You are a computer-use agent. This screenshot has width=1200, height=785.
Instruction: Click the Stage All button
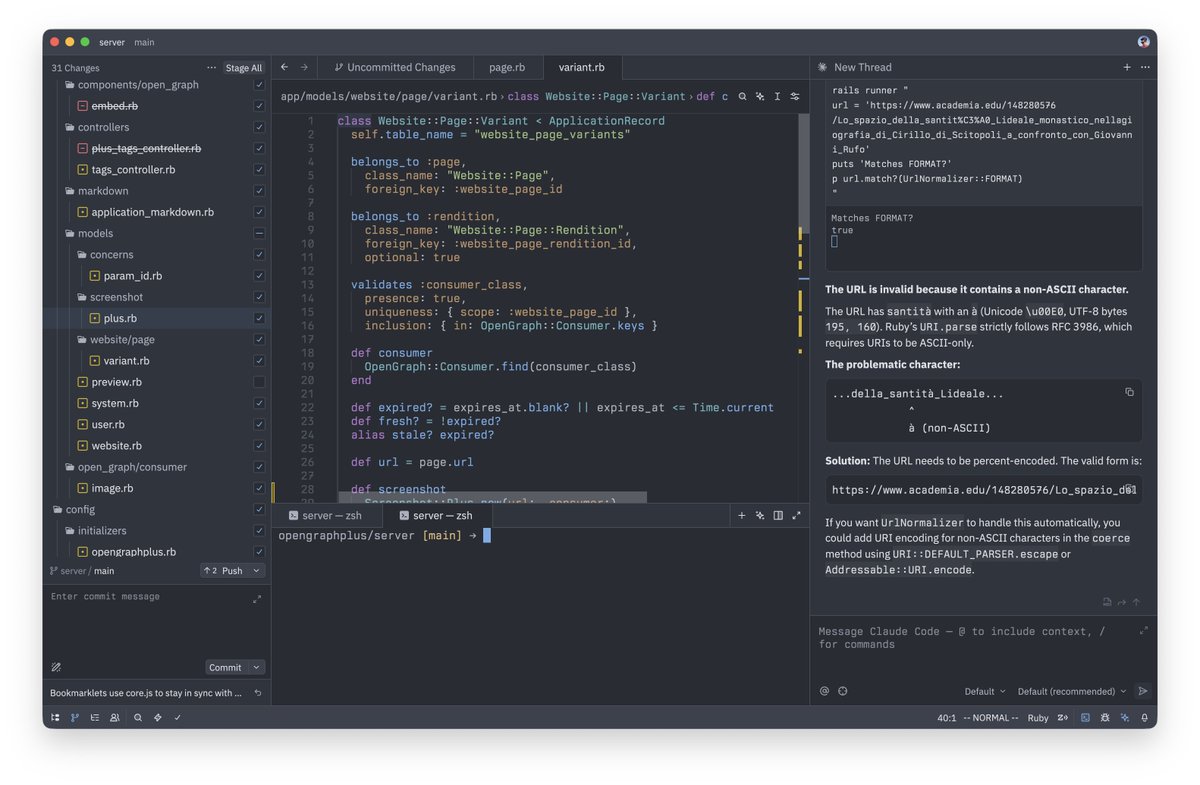click(x=244, y=68)
